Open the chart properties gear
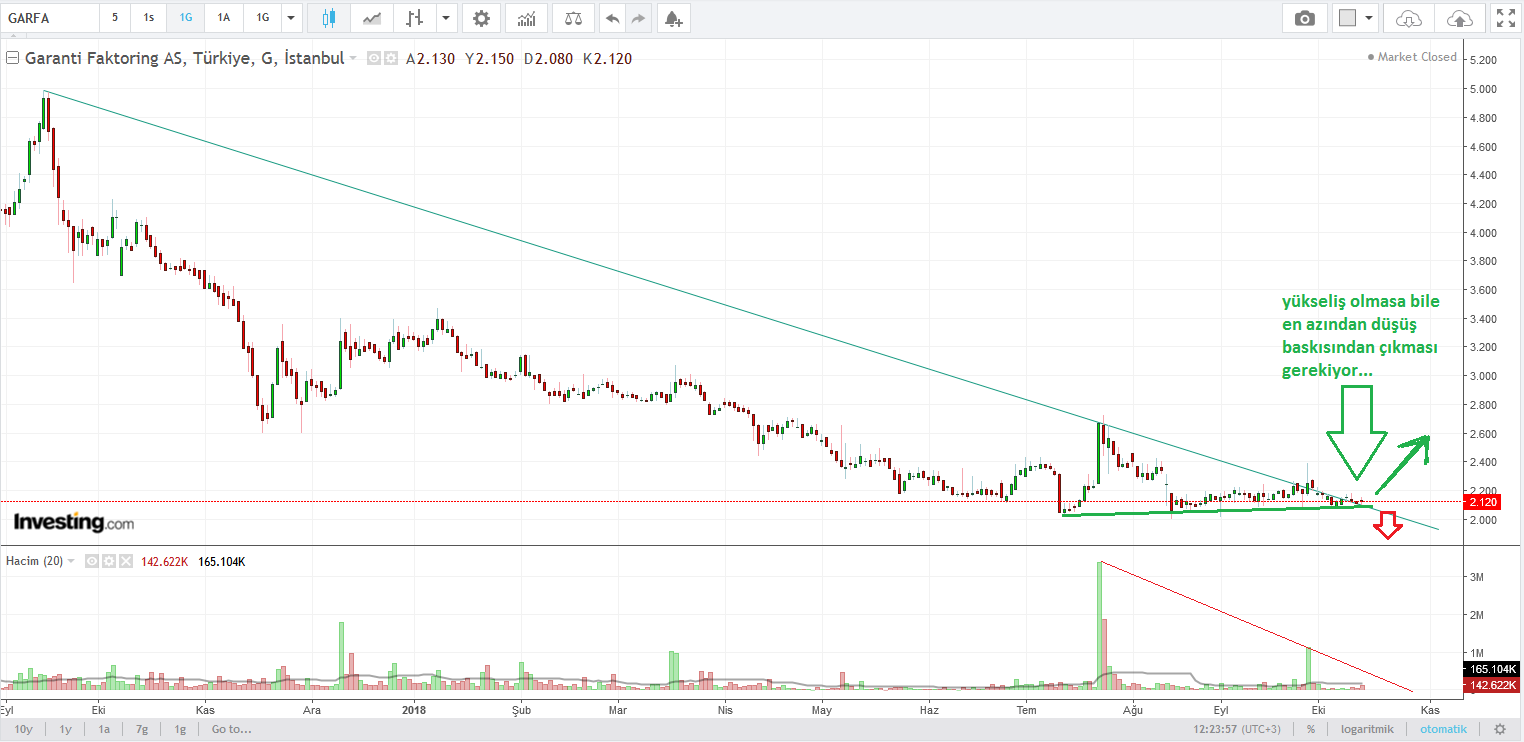Screen dimensions: 1524x742 point(481,17)
